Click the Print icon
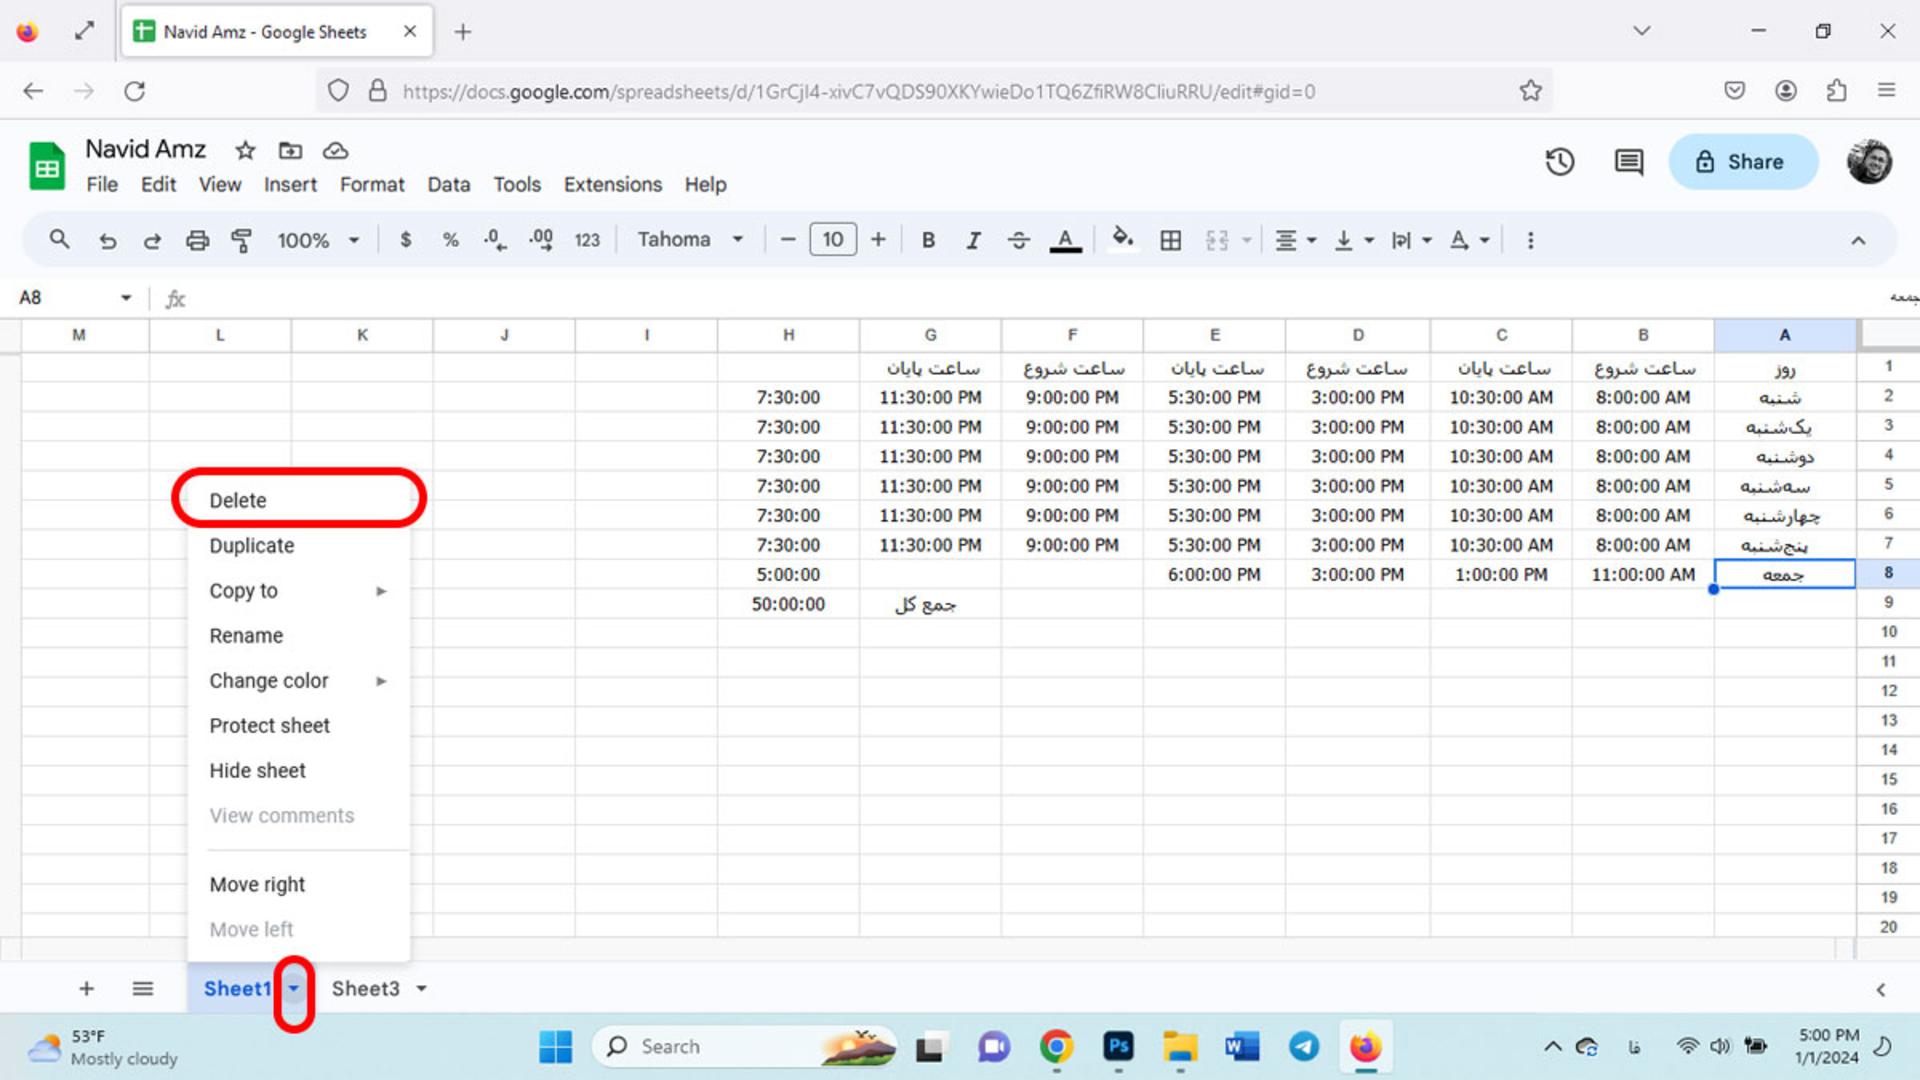Viewport: 1920px width, 1080px height. coord(197,240)
